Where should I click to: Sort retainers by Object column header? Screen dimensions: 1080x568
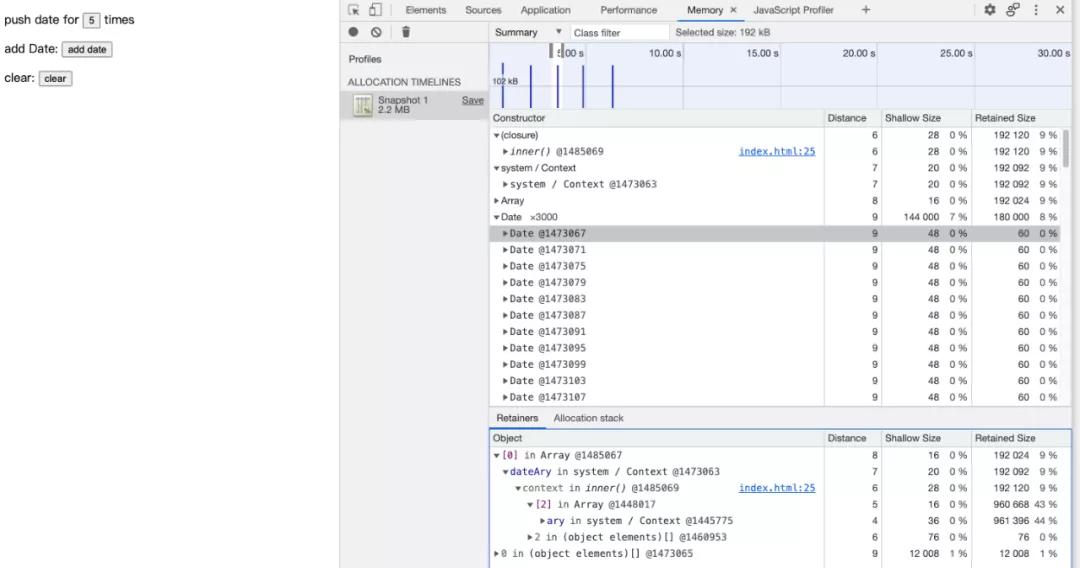657,439
